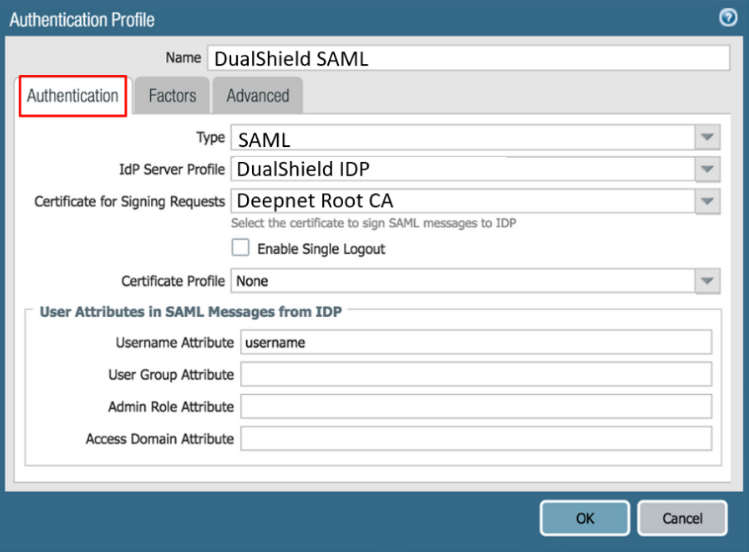
Task: Click the User Group Attribute field
Action: point(476,375)
